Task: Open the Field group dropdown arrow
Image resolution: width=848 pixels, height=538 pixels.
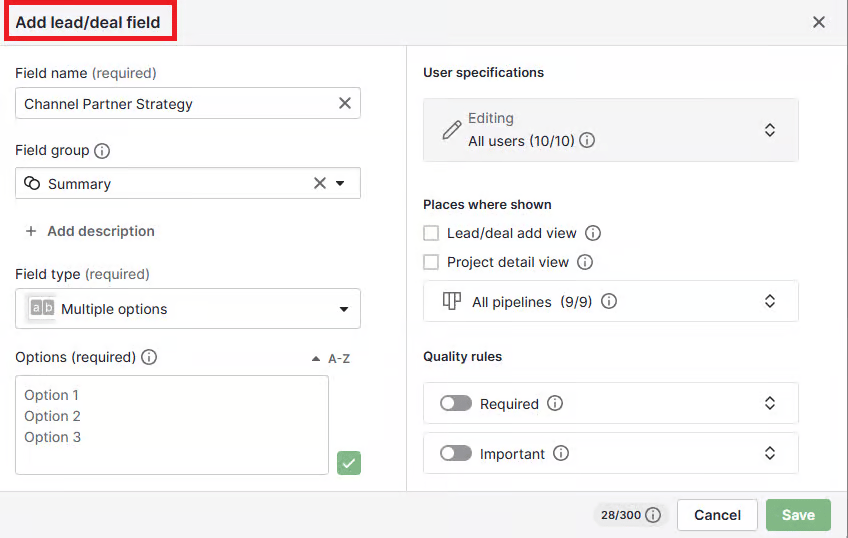Action: coord(340,183)
